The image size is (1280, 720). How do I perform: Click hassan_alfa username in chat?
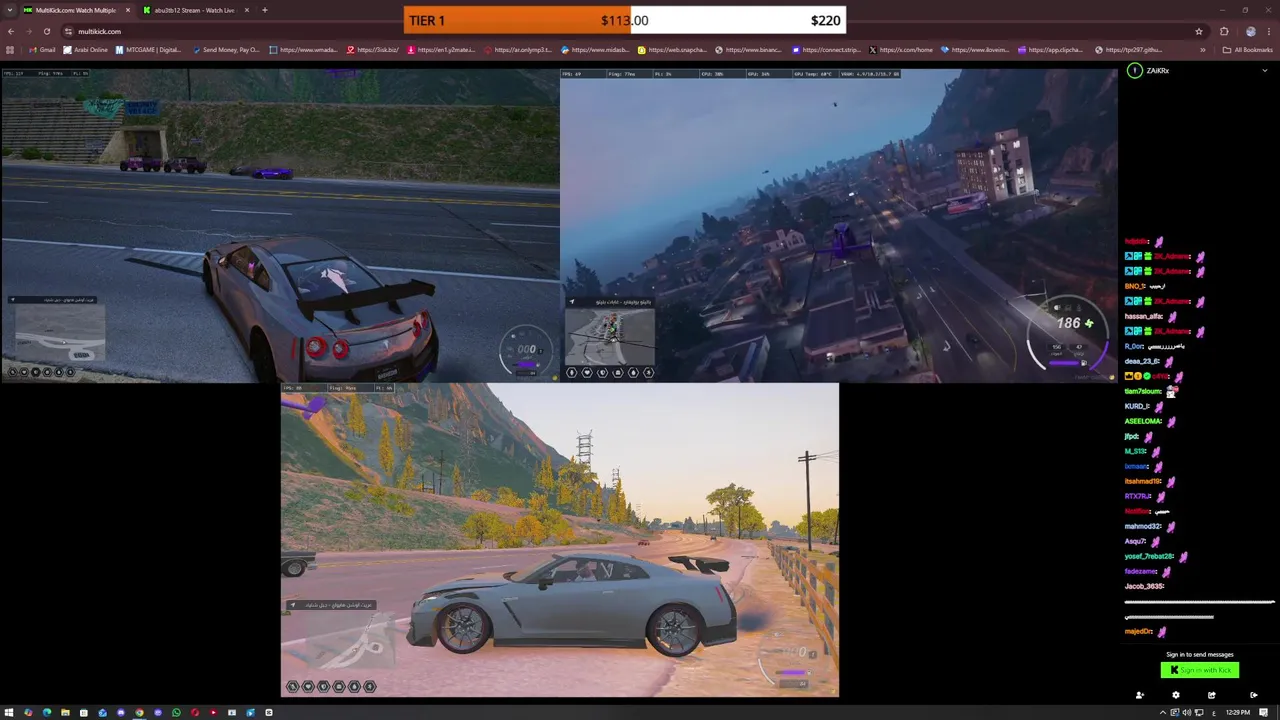click(x=1144, y=316)
